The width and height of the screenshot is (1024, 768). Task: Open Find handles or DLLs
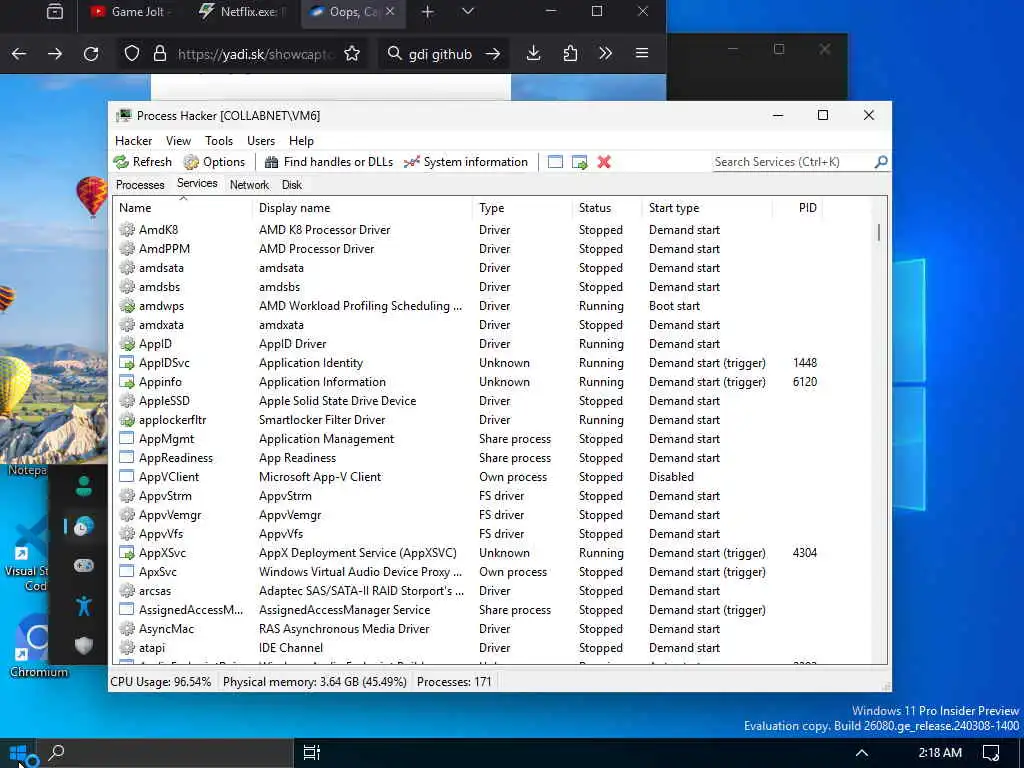coord(328,162)
